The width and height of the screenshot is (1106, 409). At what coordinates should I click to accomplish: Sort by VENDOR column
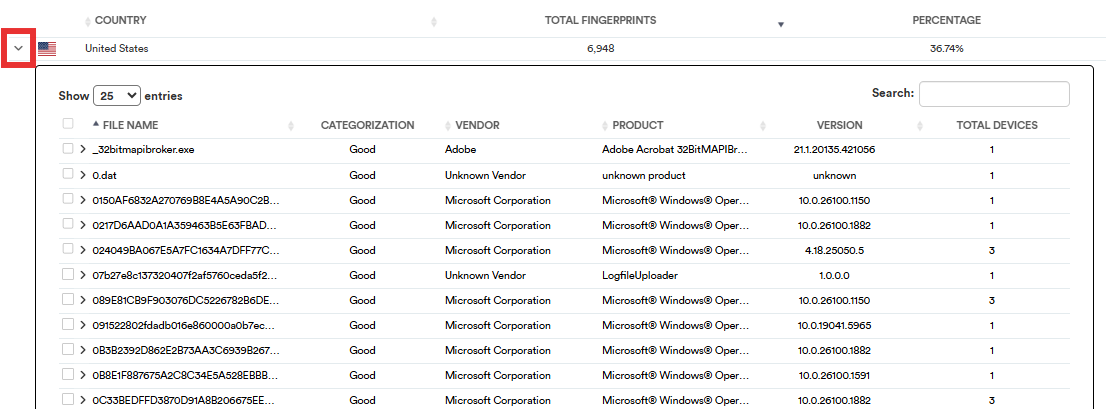[478, 125]
